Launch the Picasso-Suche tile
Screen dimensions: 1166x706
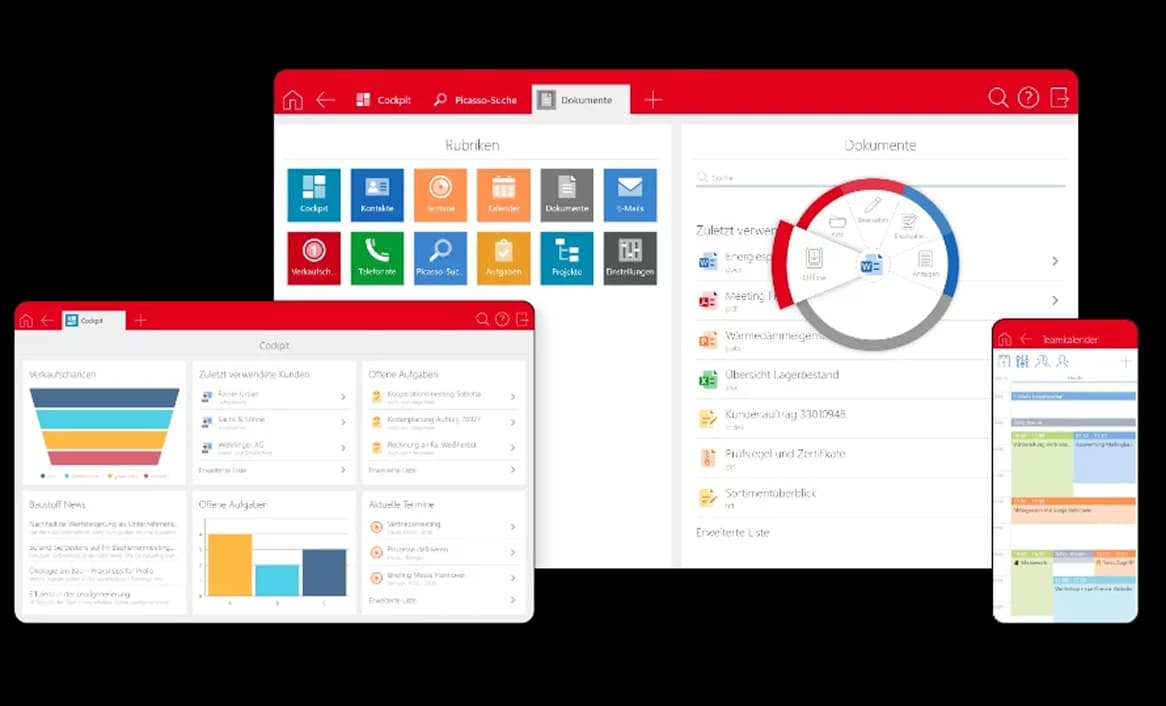point(440,257)
